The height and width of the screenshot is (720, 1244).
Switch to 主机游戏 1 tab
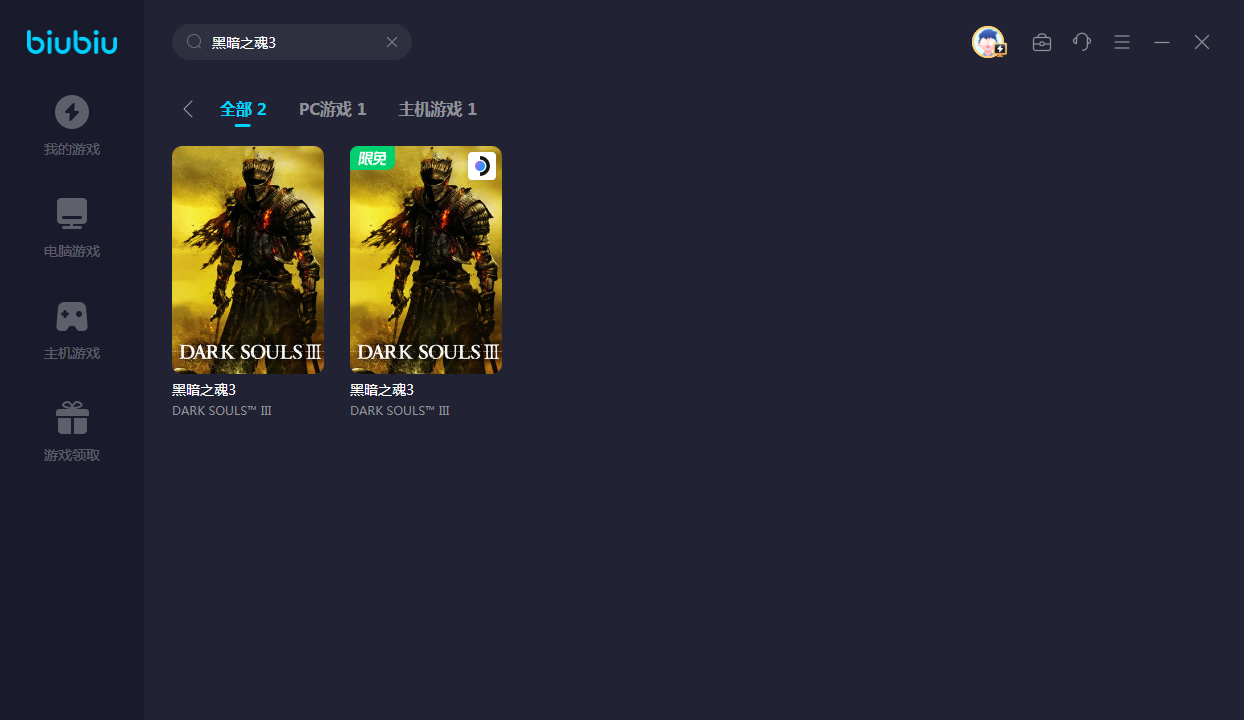pyautogui.click(x=437, y=109)
